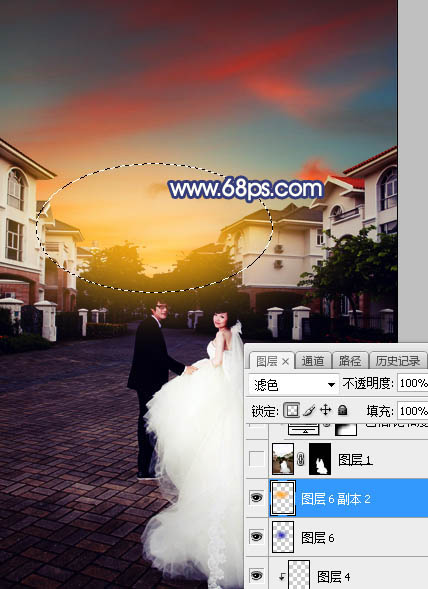Open the 滤色 blend mode dropdown
Image resolution: width=428 pixels, height=589 pixels.
point(293,384)
